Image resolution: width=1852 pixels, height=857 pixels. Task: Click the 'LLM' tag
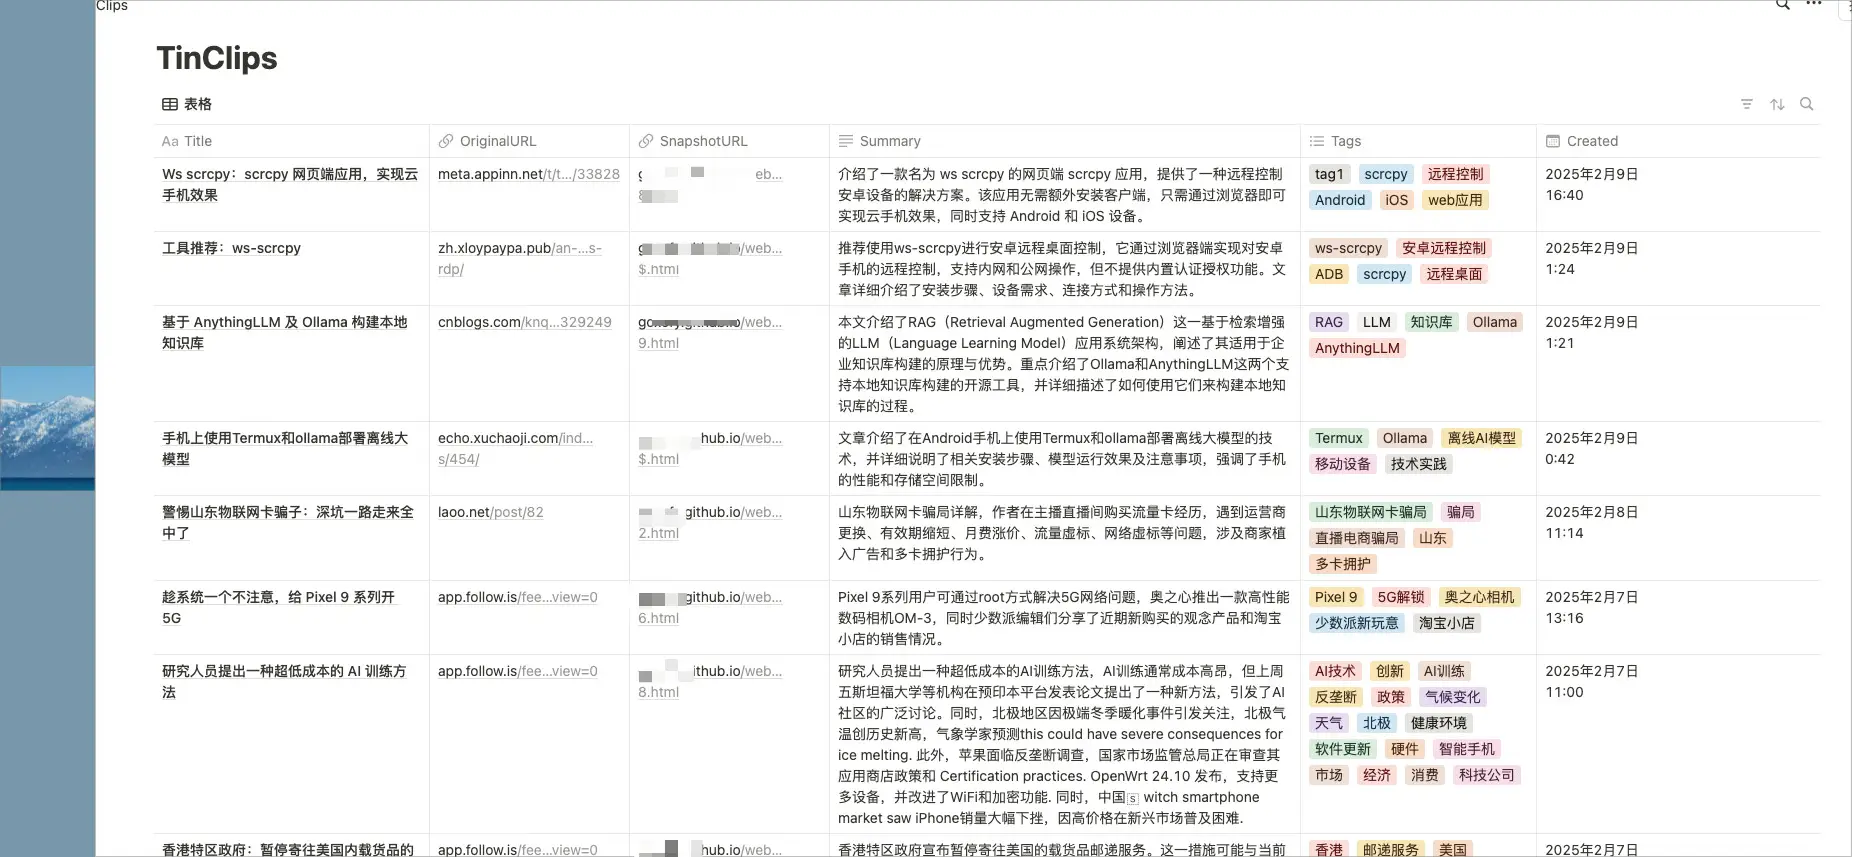click(1377, 322)
